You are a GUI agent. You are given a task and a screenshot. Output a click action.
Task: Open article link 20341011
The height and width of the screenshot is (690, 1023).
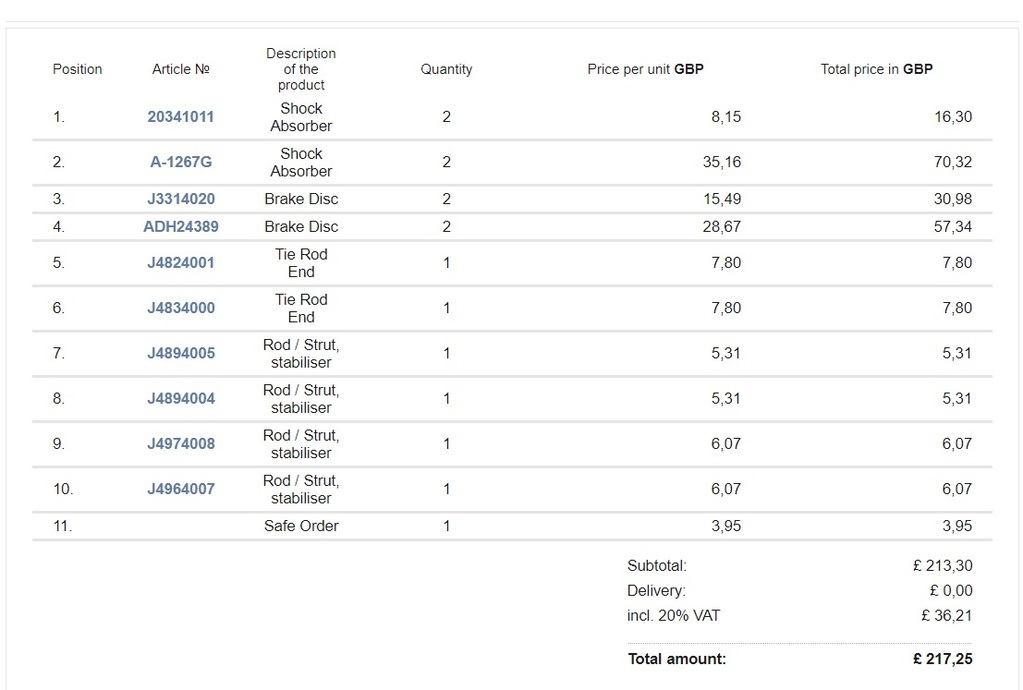(181, 117)
